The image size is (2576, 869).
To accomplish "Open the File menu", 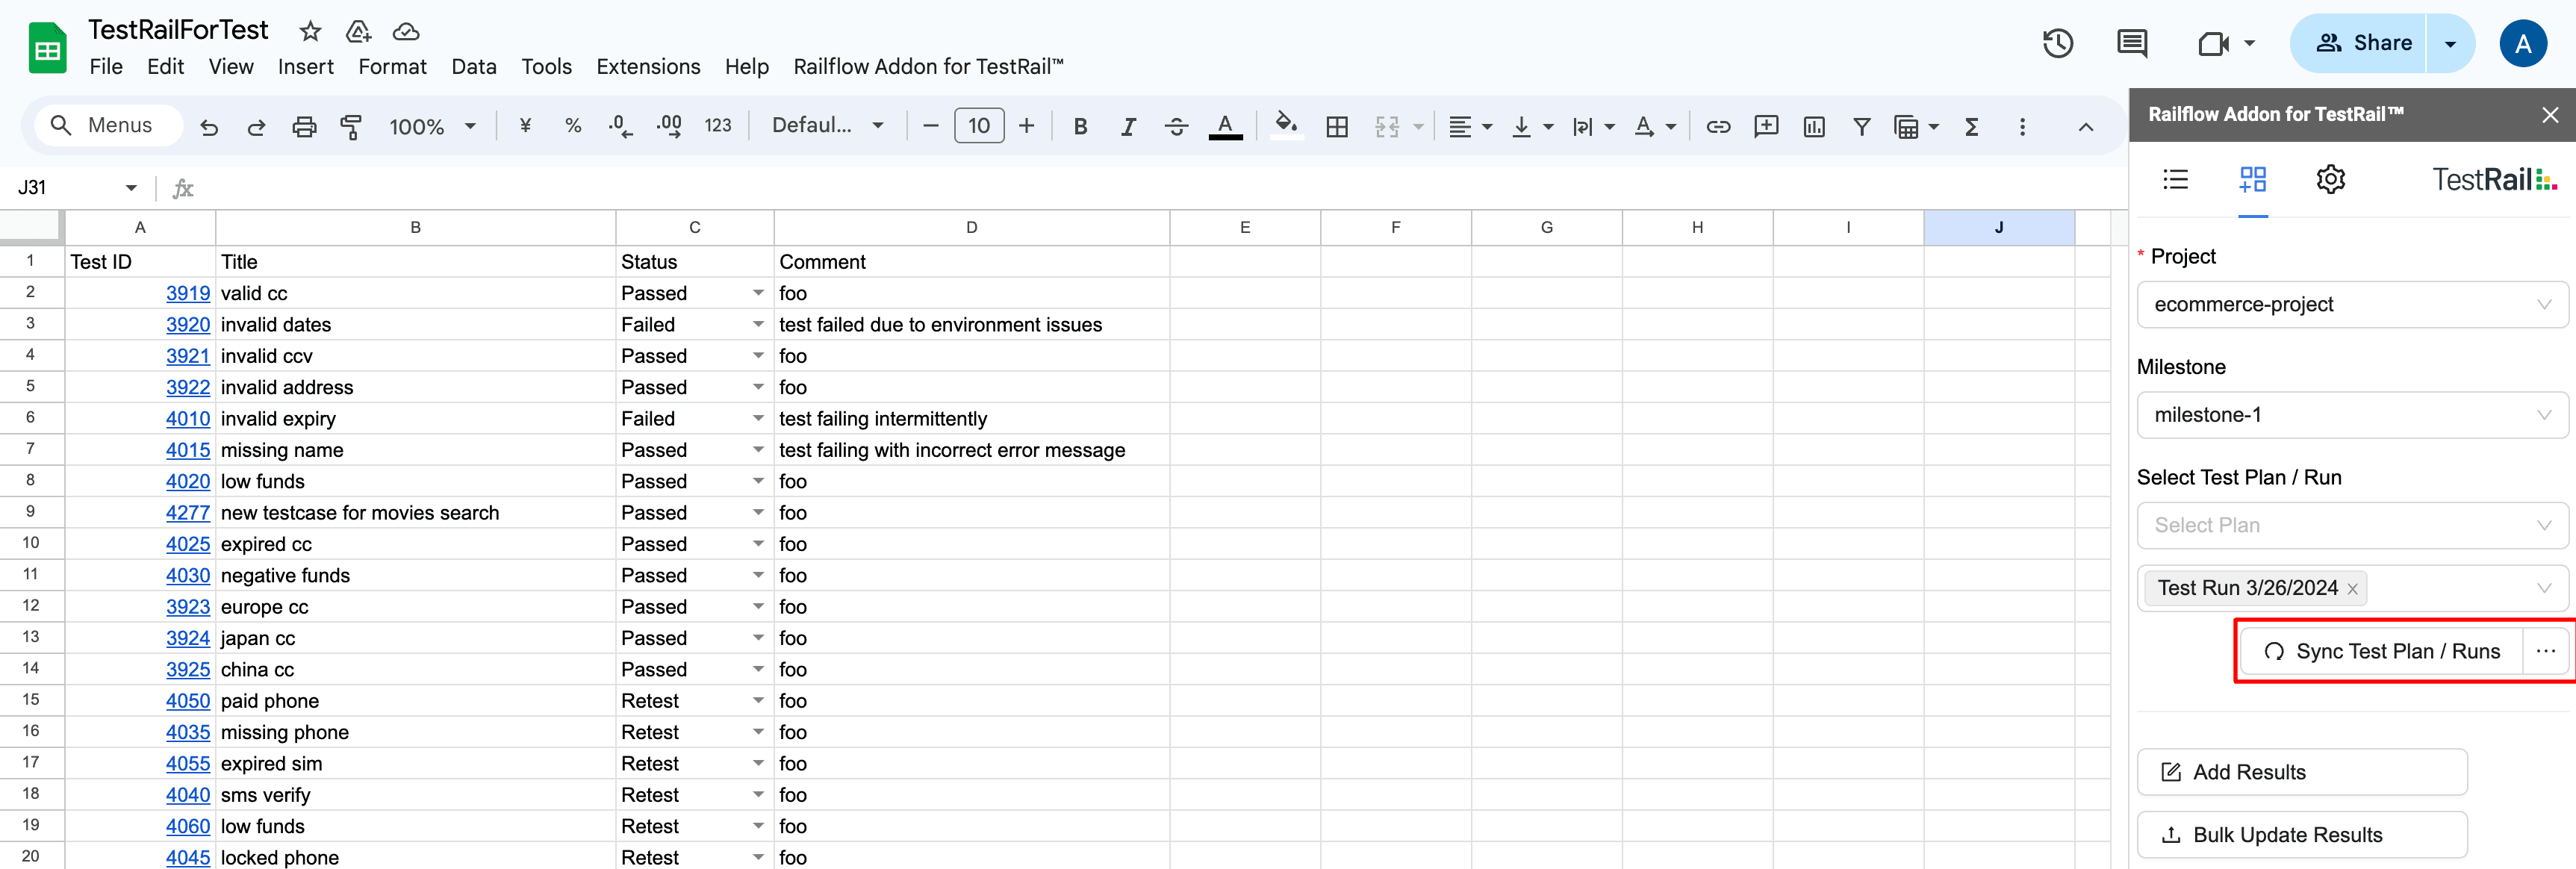I will (106, 67).
